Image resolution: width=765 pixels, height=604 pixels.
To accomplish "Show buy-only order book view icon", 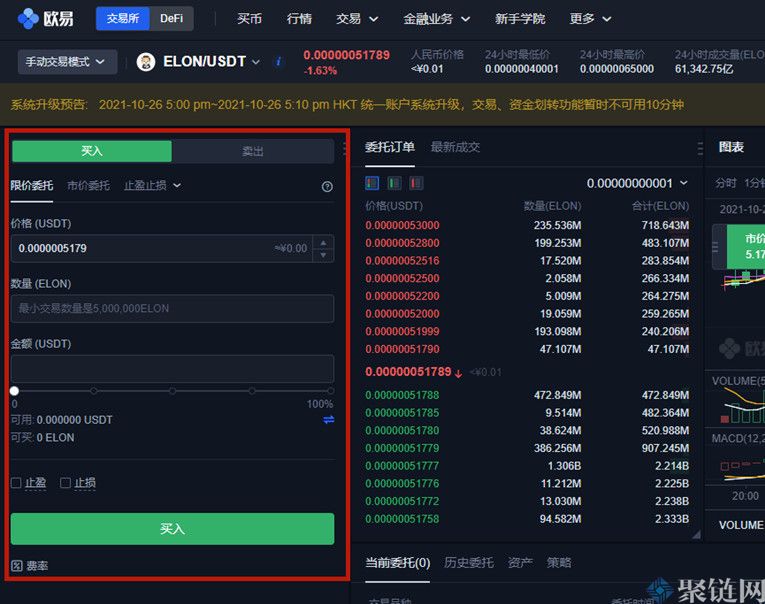I will (x=394, y=183).
